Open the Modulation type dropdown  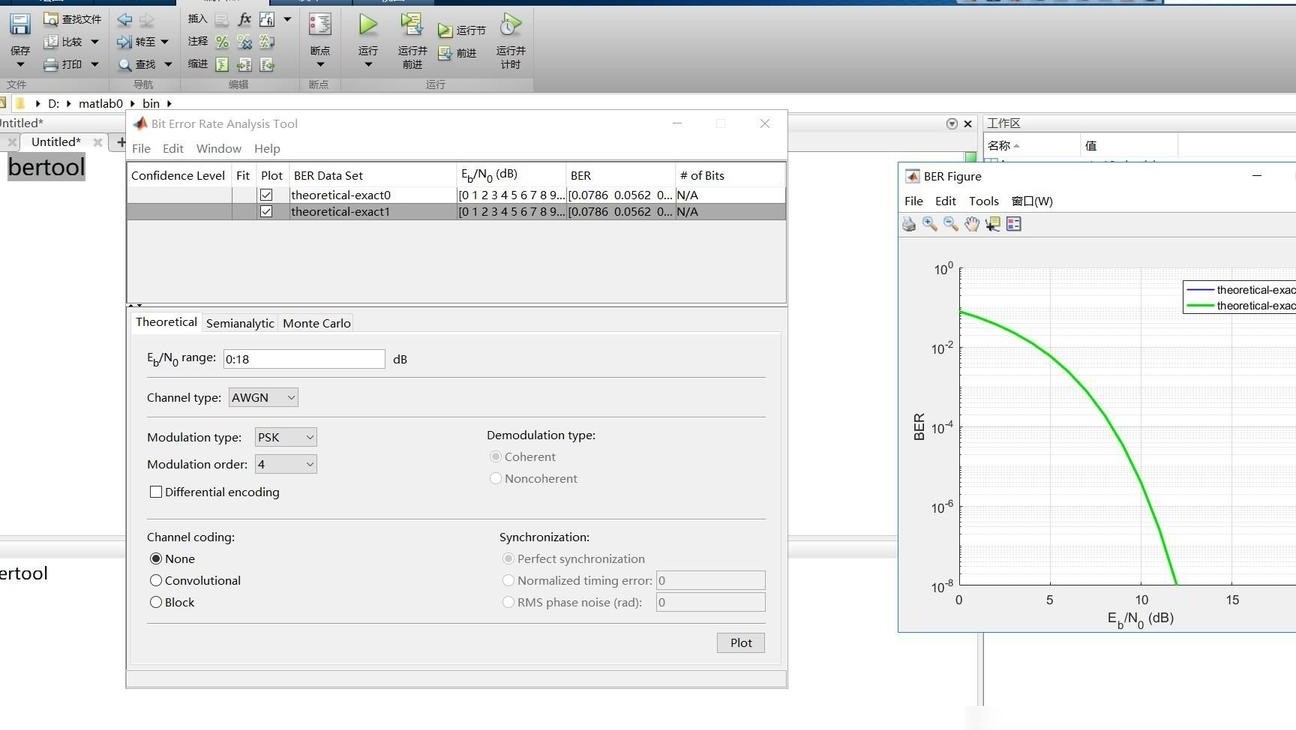coord(286,437)
